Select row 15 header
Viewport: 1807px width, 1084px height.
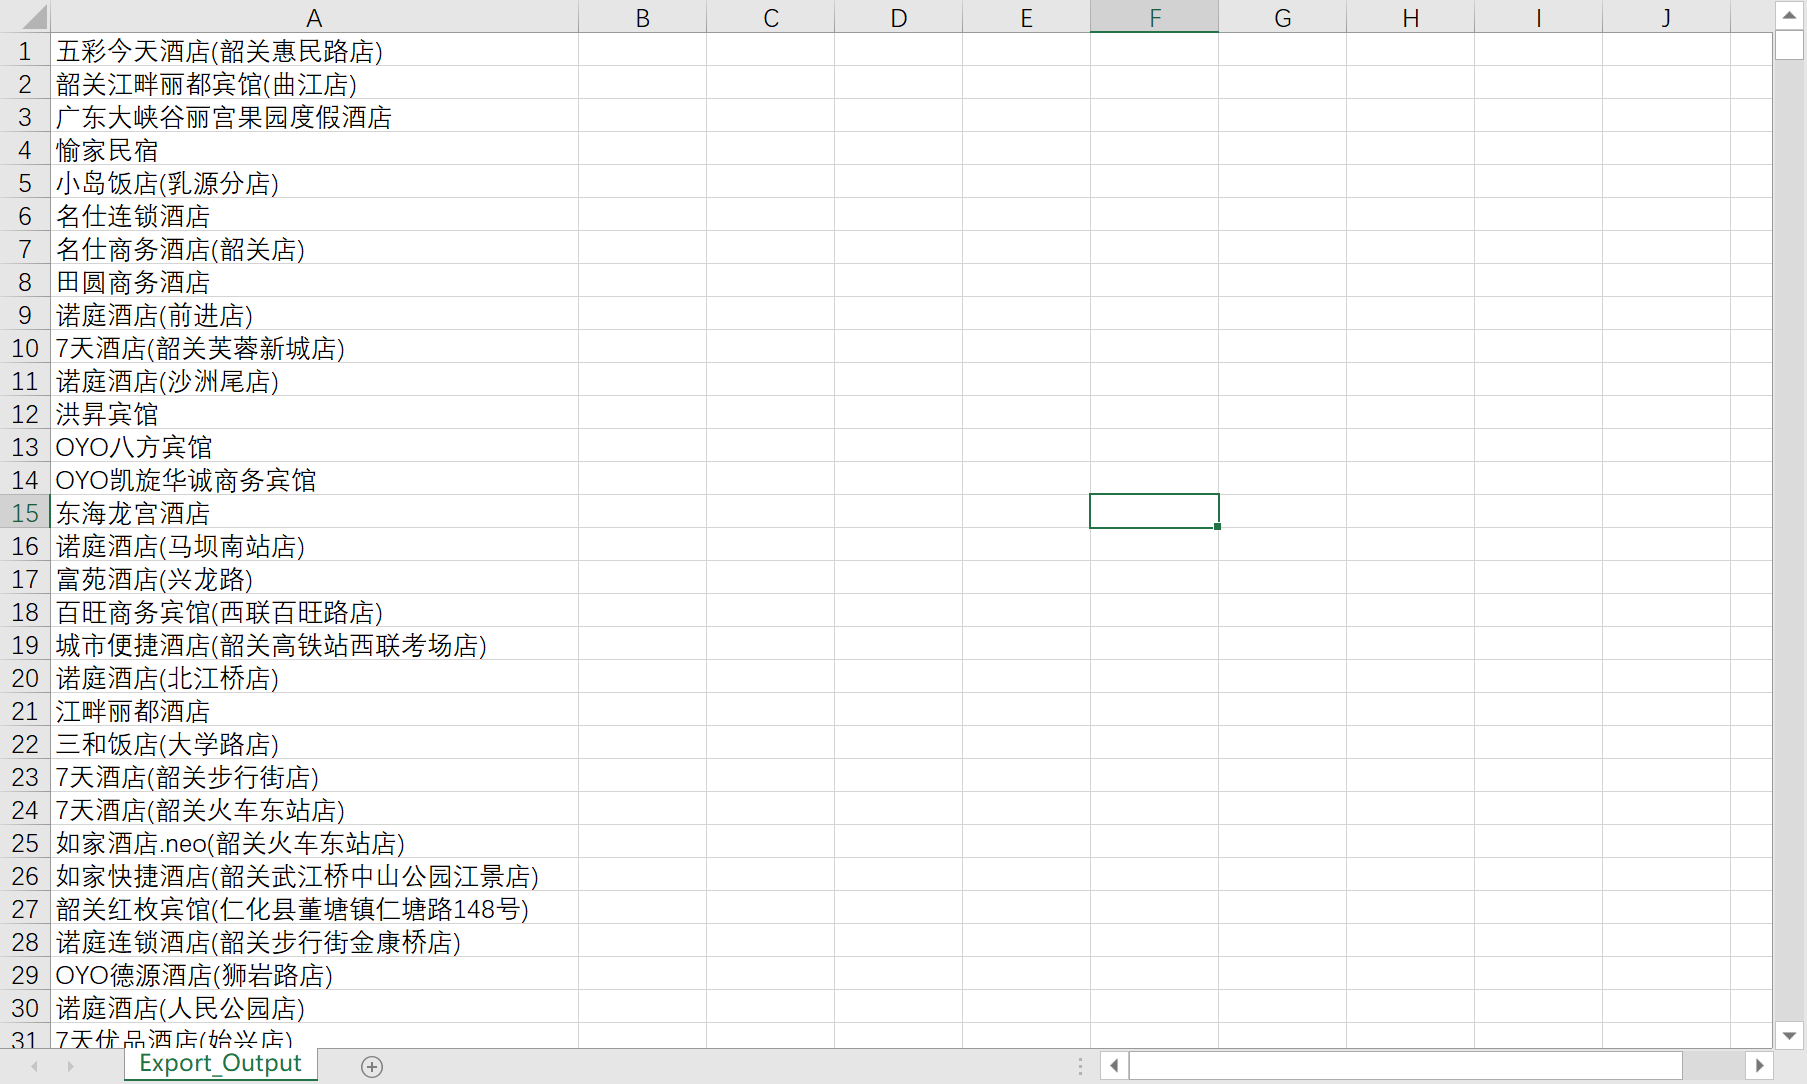coord(25,513)
